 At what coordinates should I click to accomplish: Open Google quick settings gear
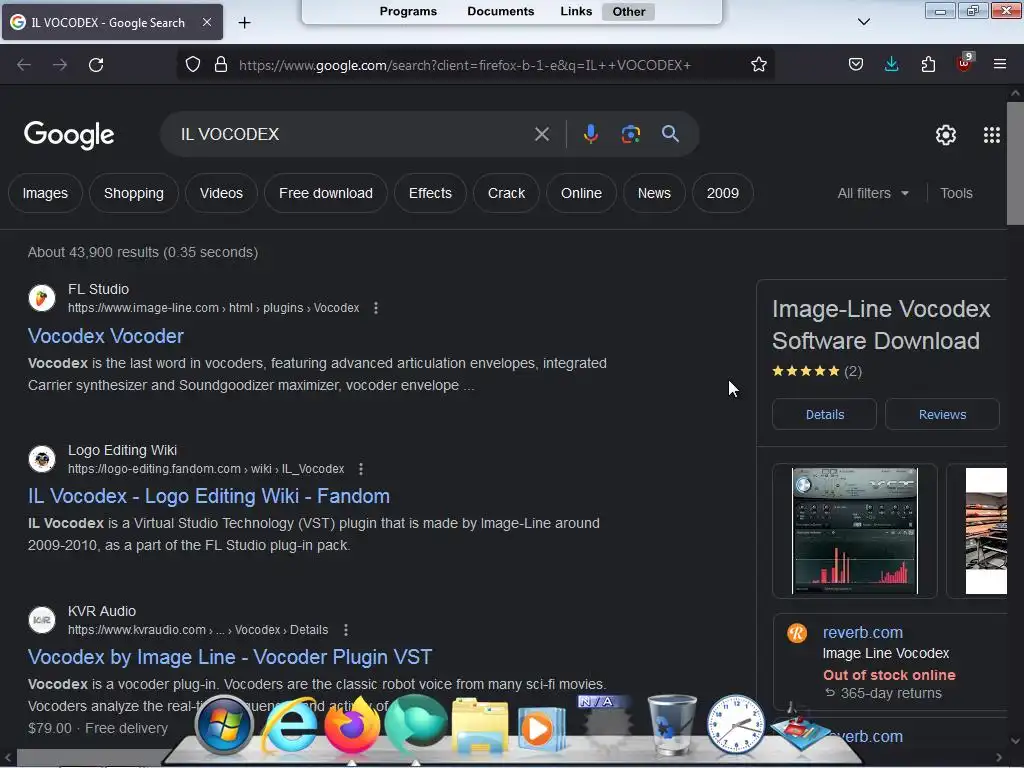point(946,135)
